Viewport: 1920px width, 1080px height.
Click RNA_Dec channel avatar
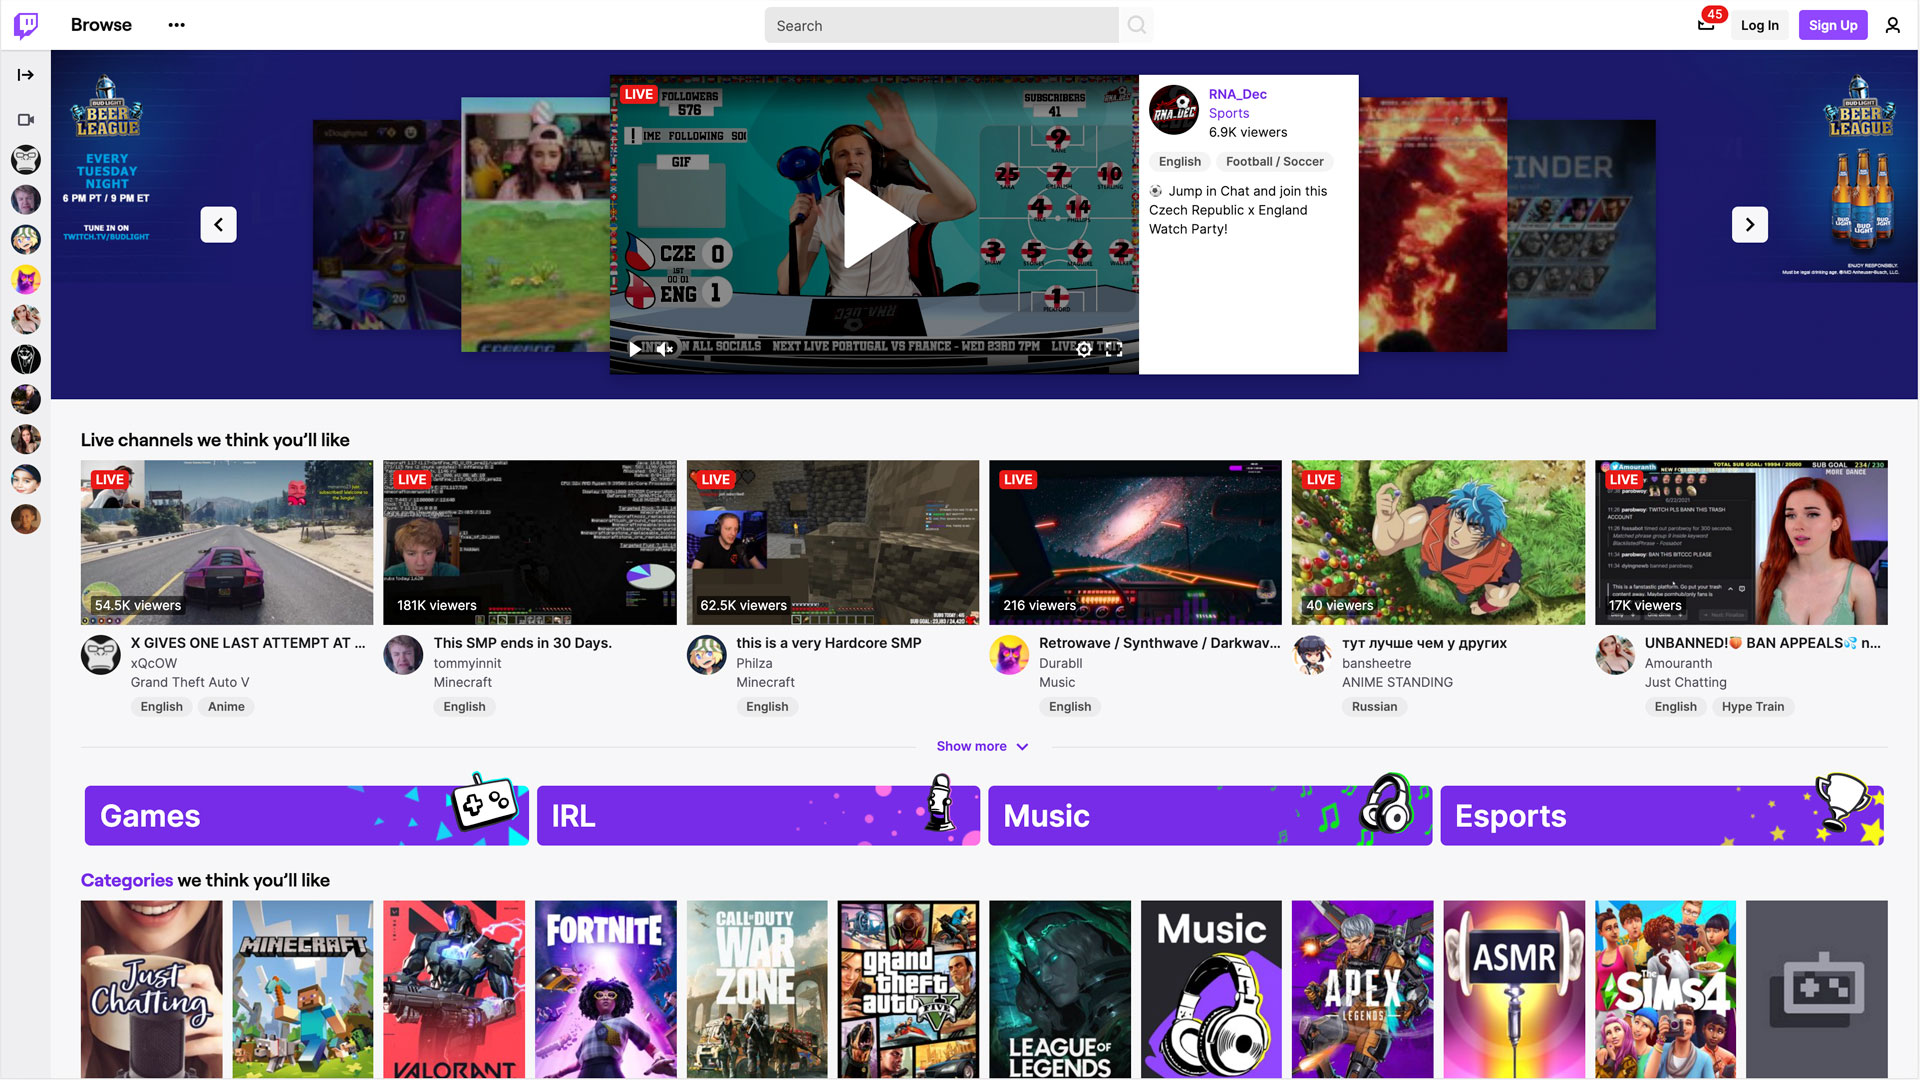point(1174,110)
